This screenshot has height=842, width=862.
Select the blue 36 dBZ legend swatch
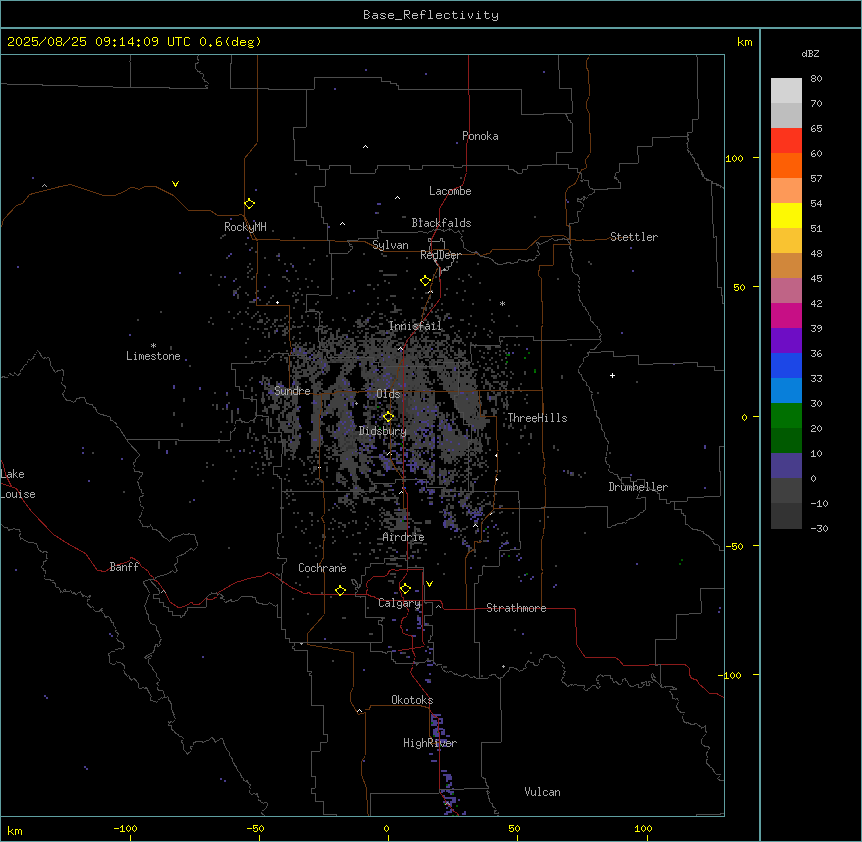786,365
